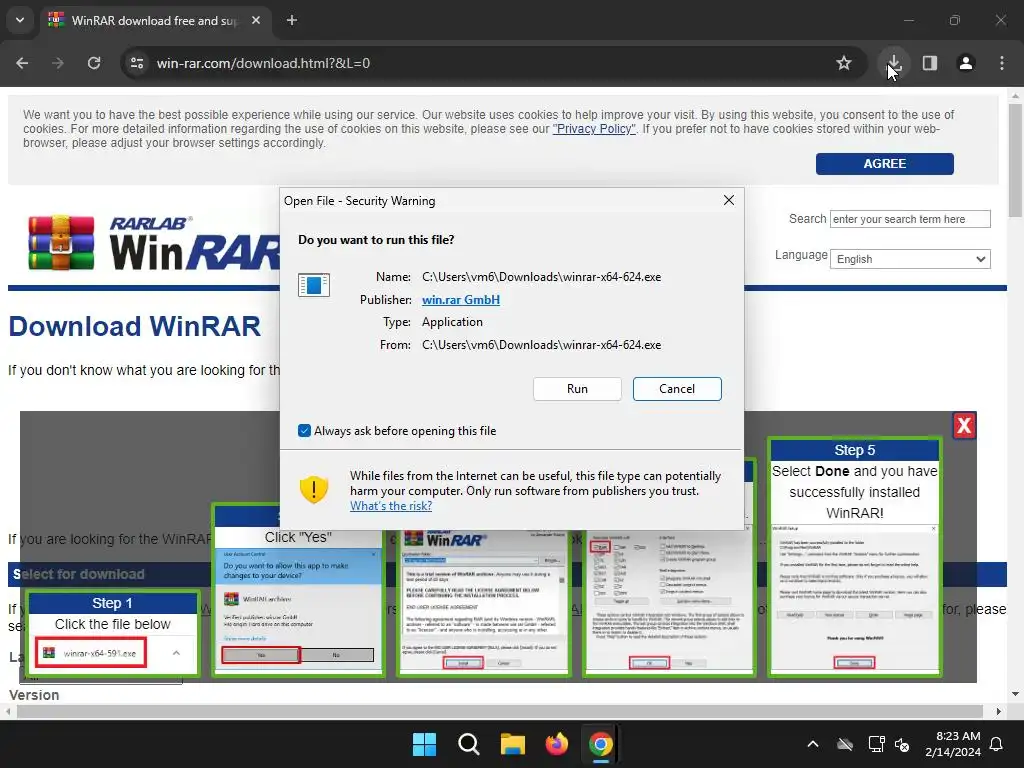
Task: Open Firefox from the taskbar
Action: pos(556,744)
